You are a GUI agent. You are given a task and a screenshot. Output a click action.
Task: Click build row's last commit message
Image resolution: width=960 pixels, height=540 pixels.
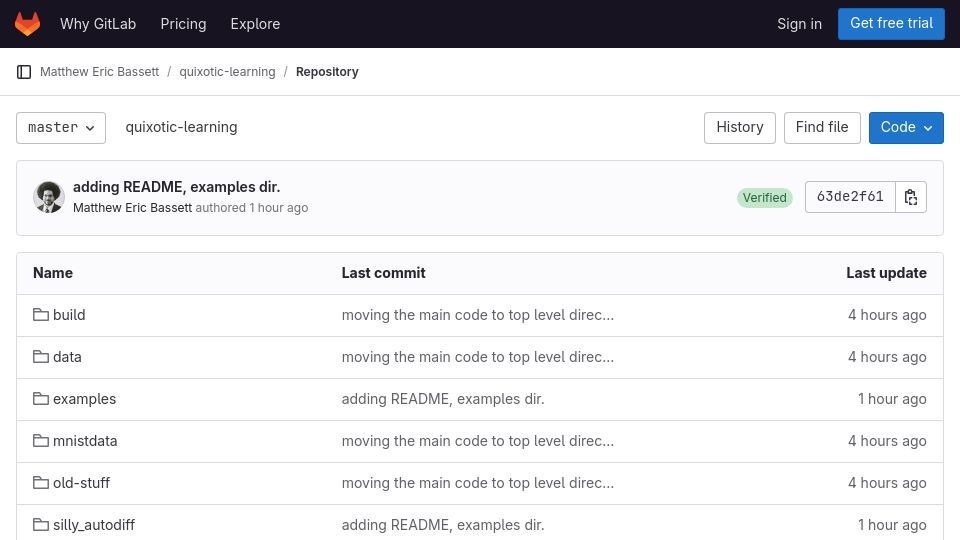(478, 315)
